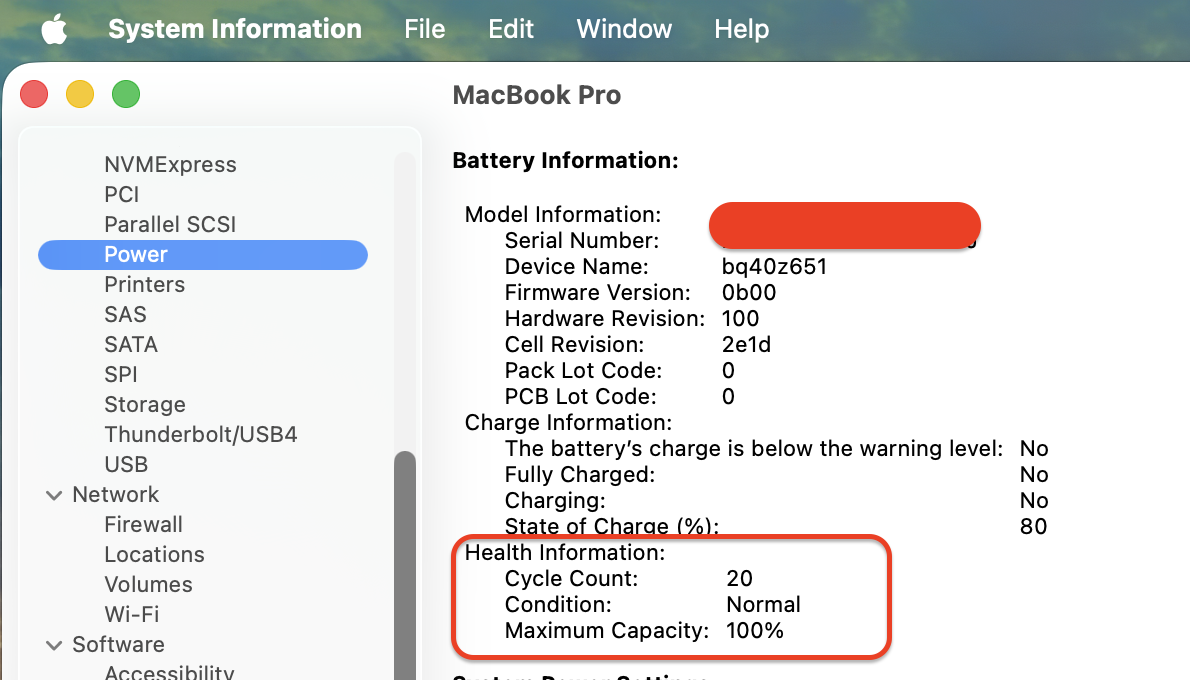Click the Health Information label
The image size is (1190, 680).
coord(565,552)
